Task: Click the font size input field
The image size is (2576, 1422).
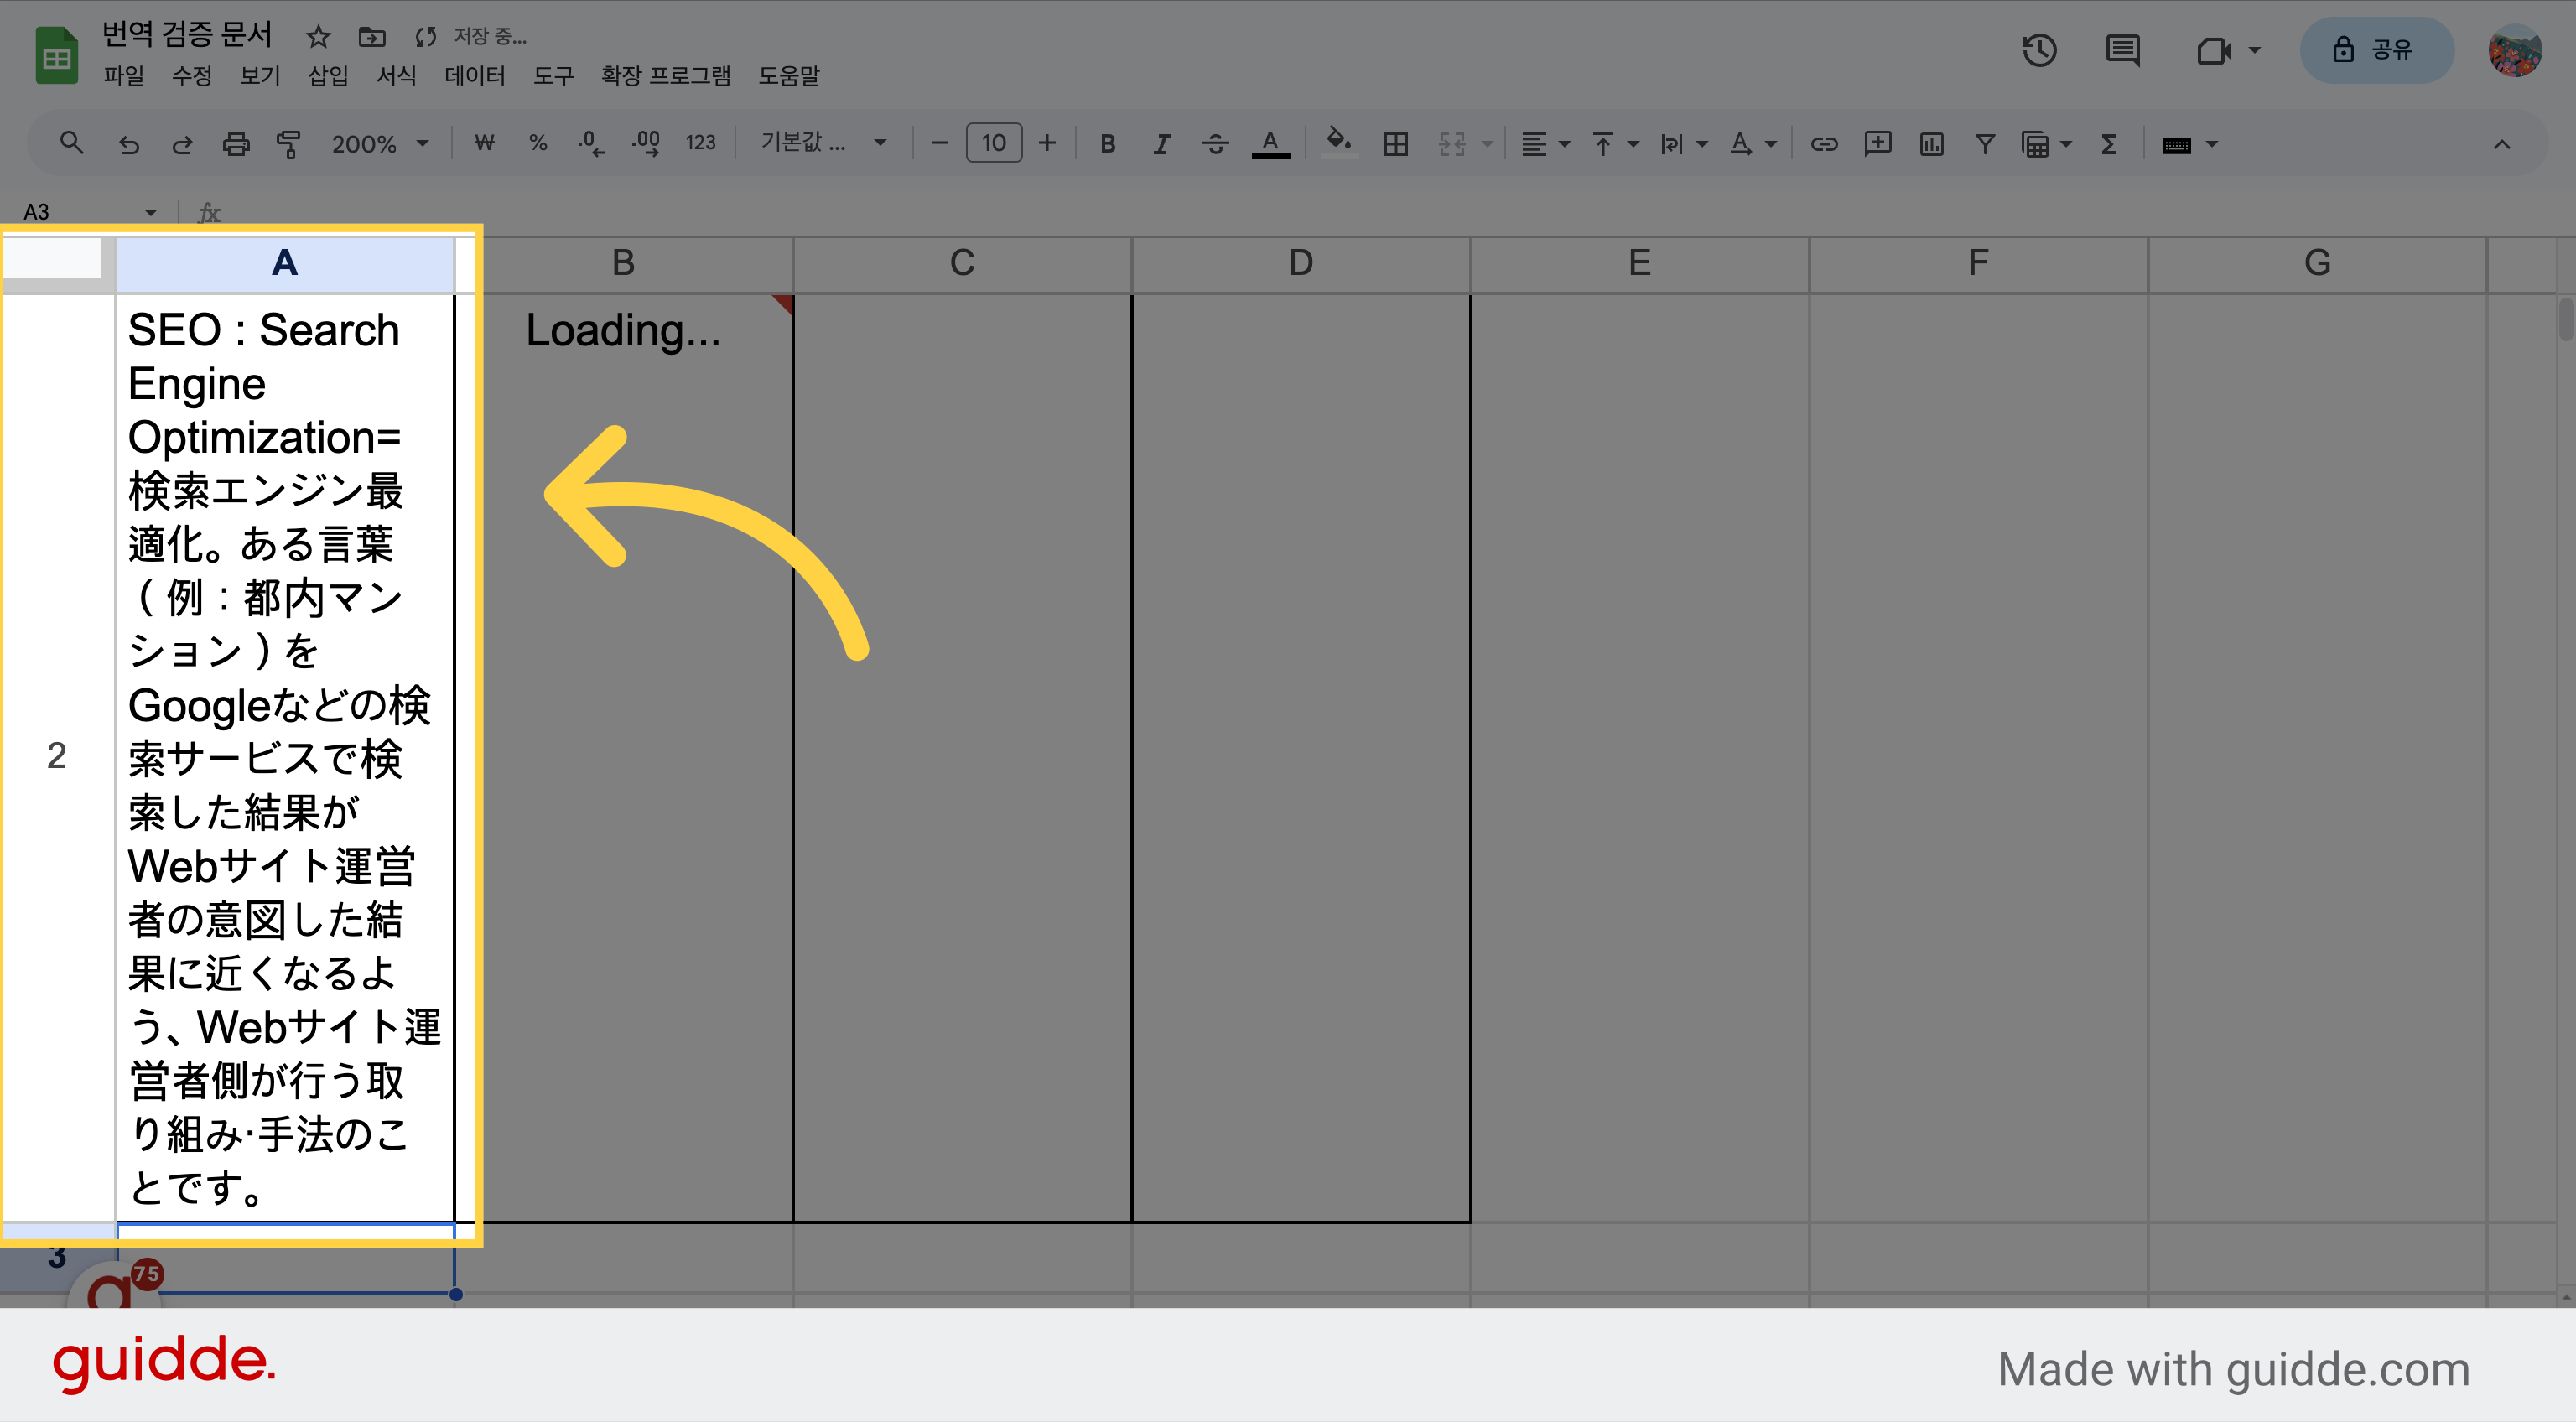Action: tap(993, 144)
